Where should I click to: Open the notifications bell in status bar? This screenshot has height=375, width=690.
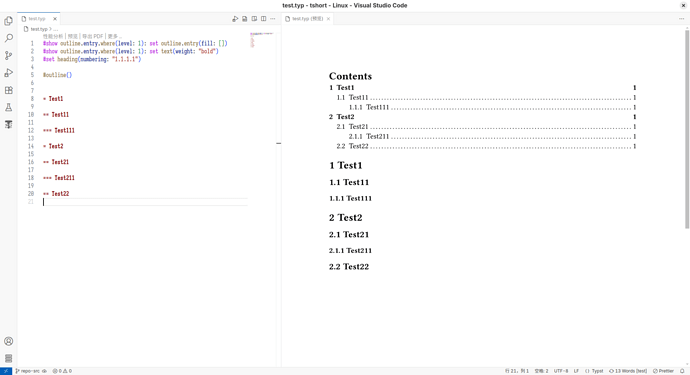682,371
